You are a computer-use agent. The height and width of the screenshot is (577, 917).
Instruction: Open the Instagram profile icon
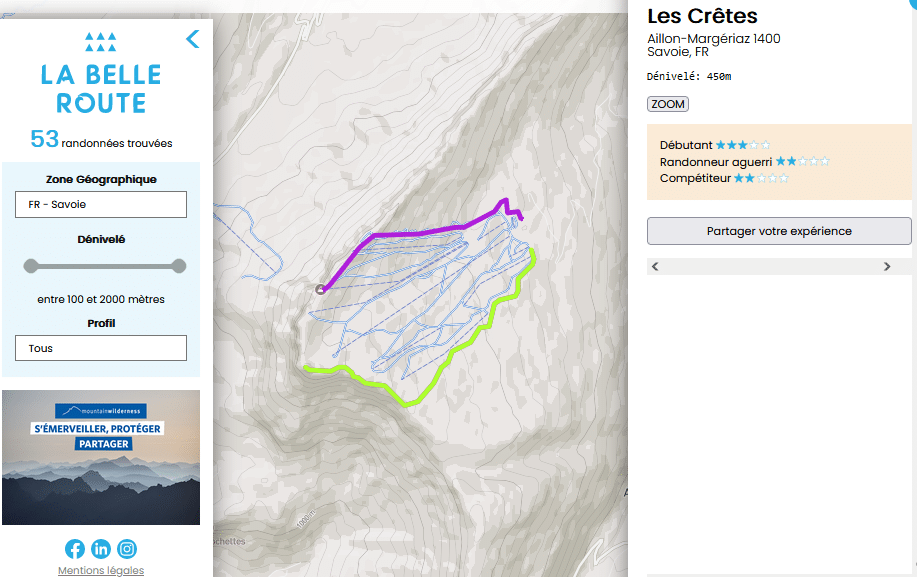coord(127,549)
